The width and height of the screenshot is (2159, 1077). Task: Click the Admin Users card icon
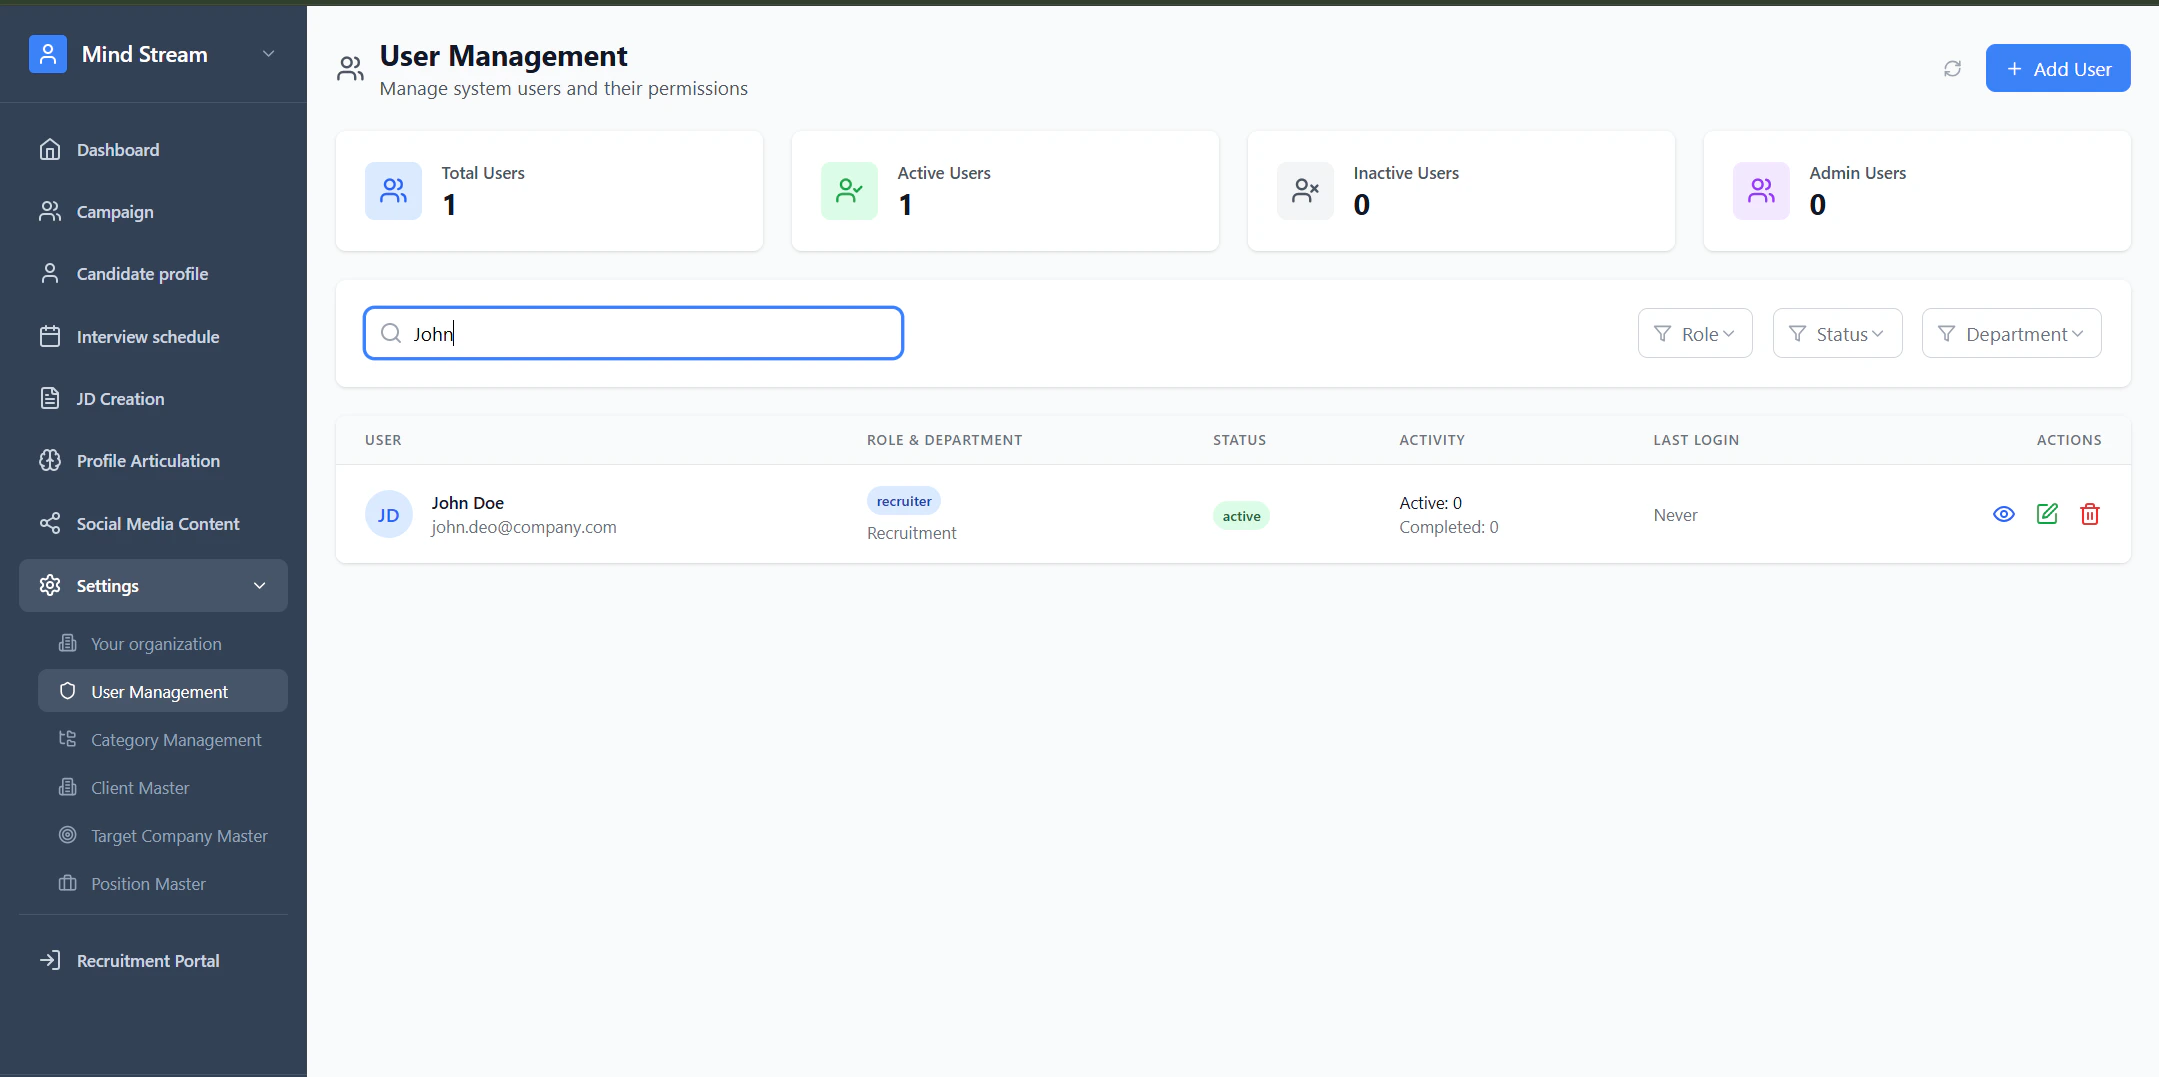1762,191
